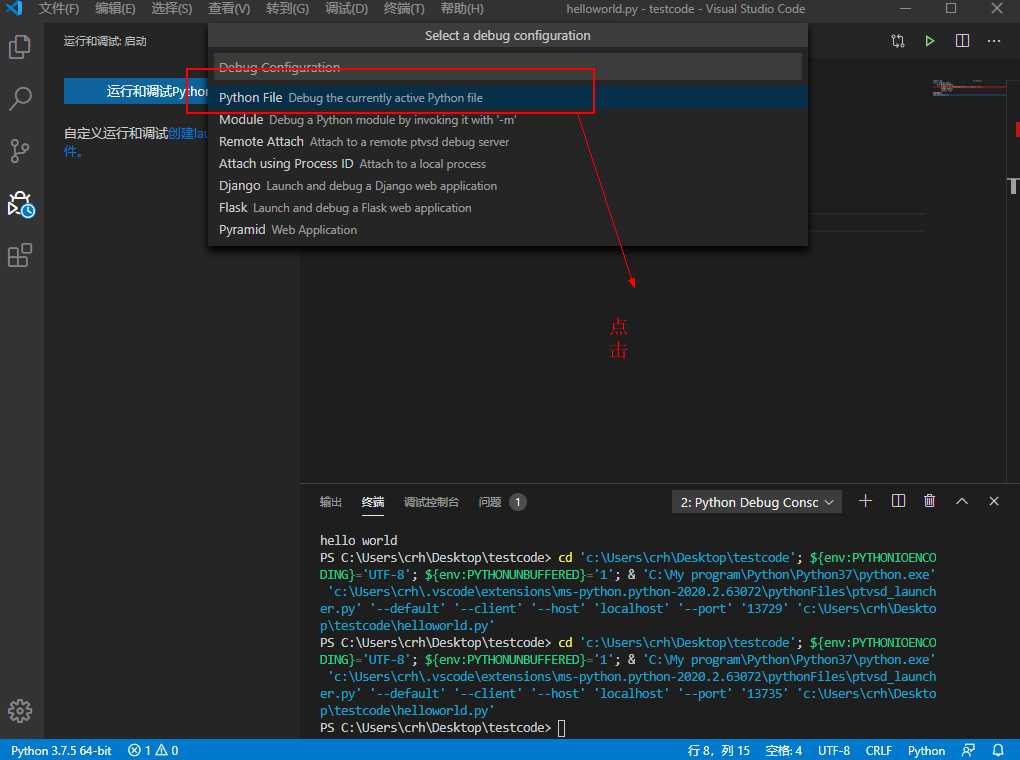The width and height of the screenshot is (1020, 760).
Task: Go to line via 行 8, 列 15
Action: [719, 750]
